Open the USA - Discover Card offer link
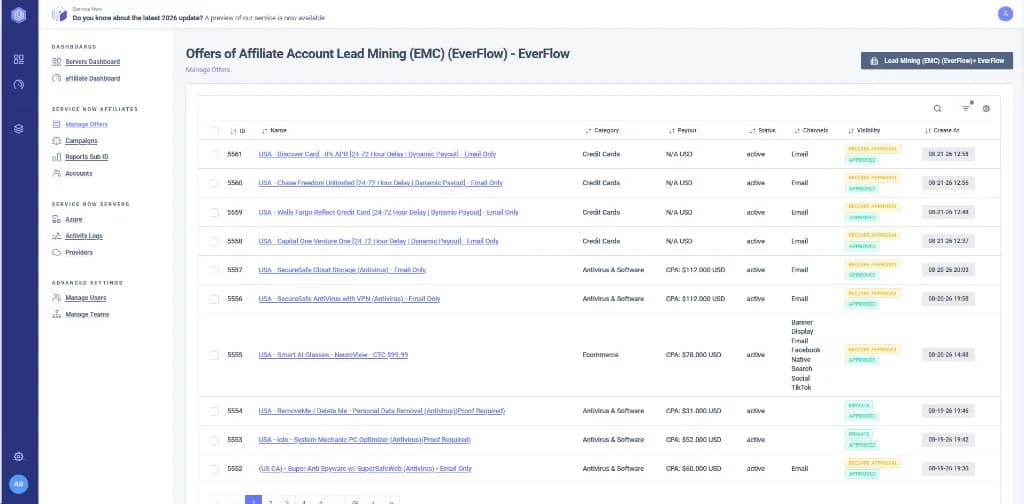 click(x=377, y=155)
